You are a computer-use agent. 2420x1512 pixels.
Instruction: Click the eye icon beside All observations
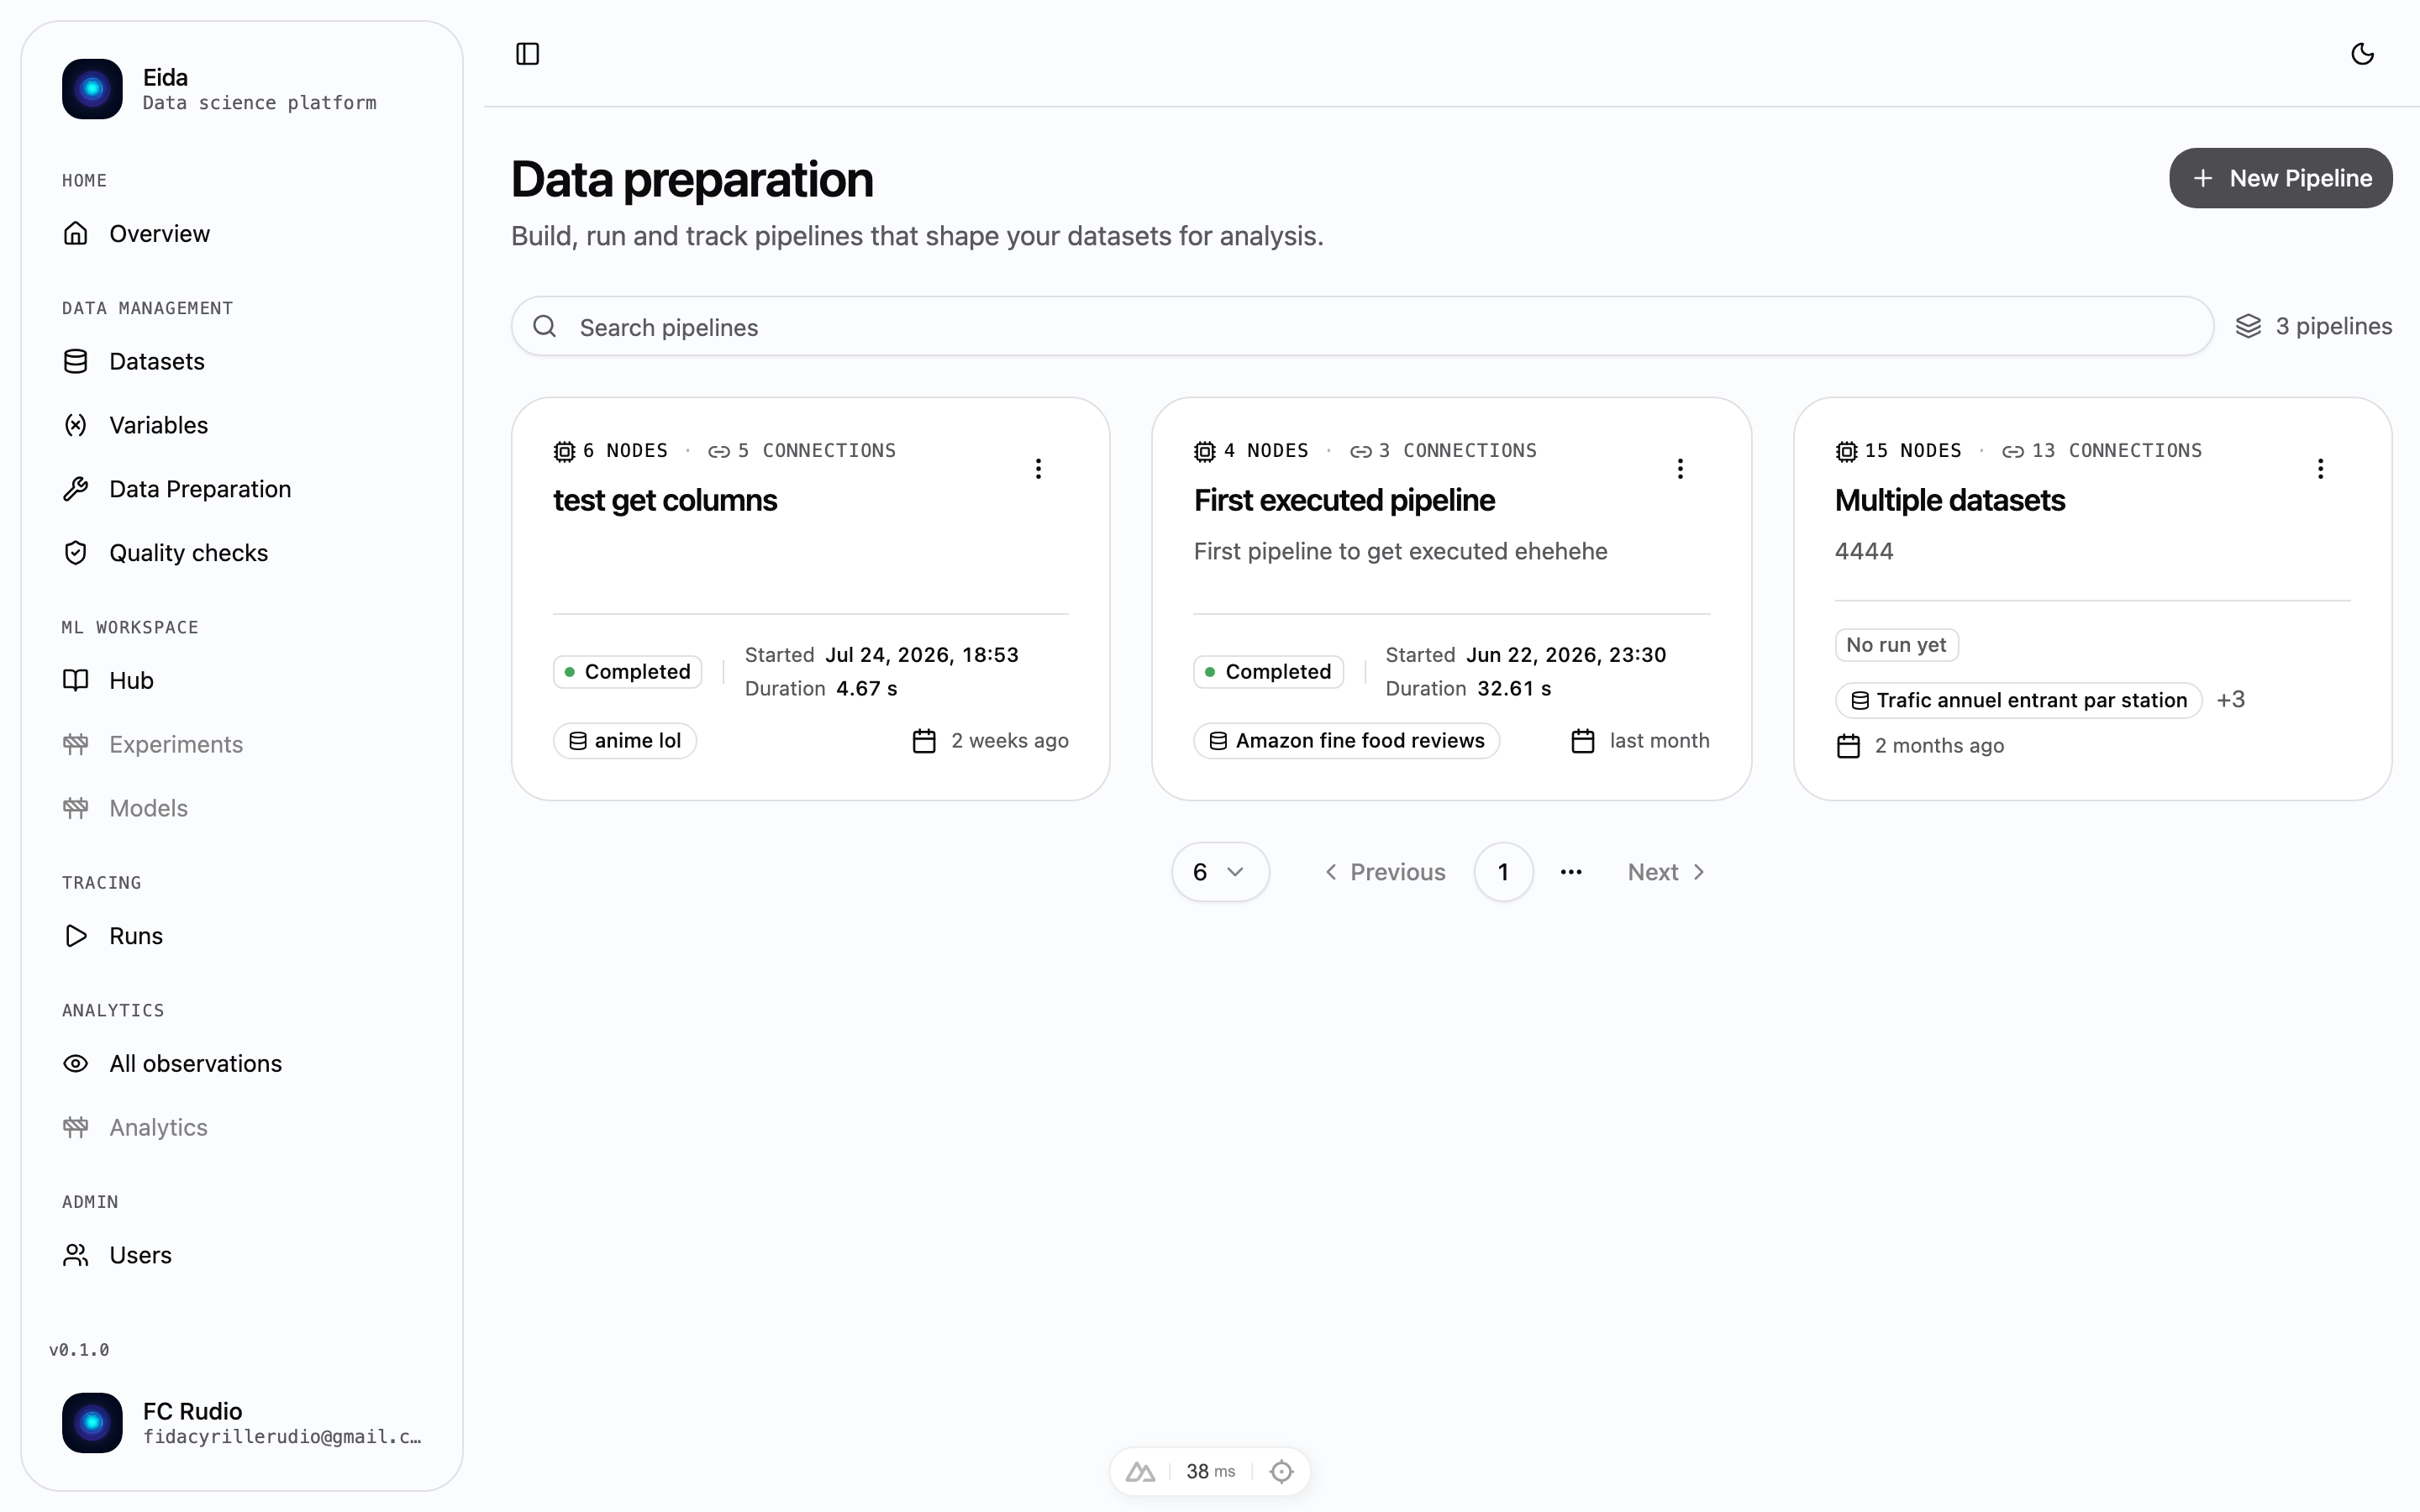pos(76,1063)
